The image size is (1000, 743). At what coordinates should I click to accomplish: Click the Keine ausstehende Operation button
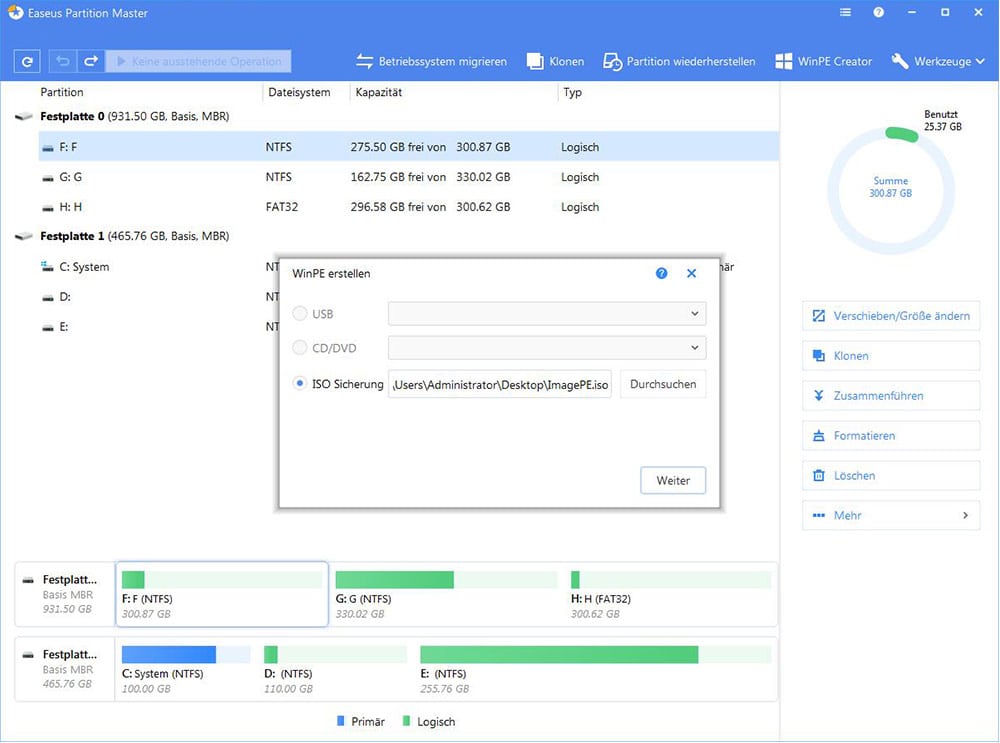pos(198,61)
